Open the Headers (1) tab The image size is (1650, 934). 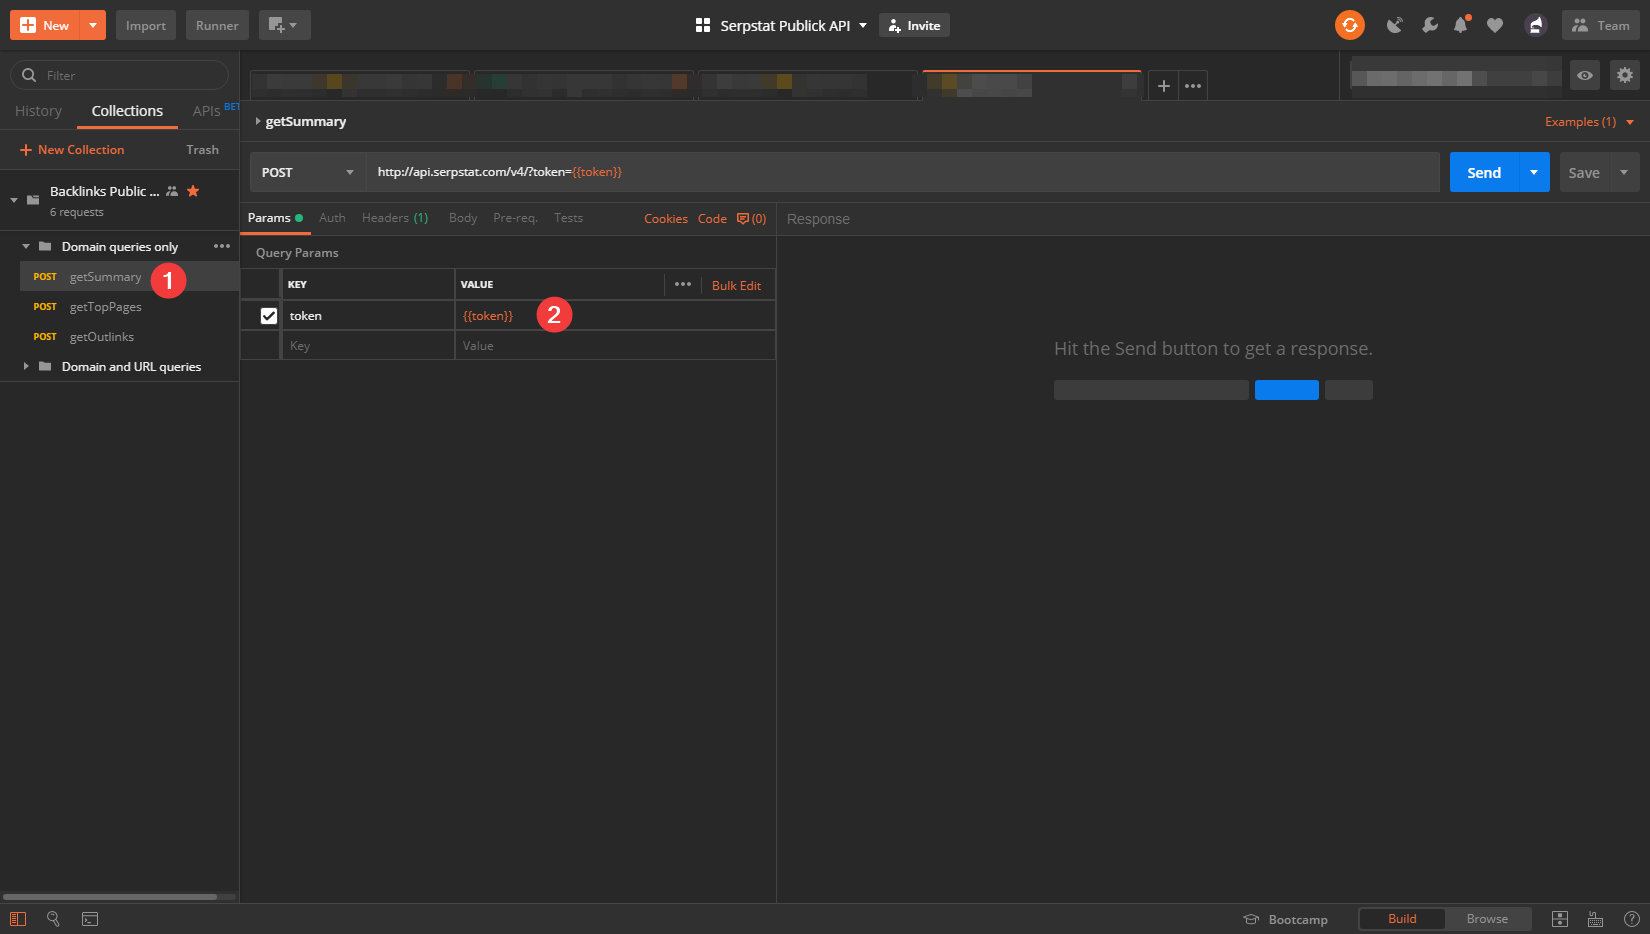point(395,218)
